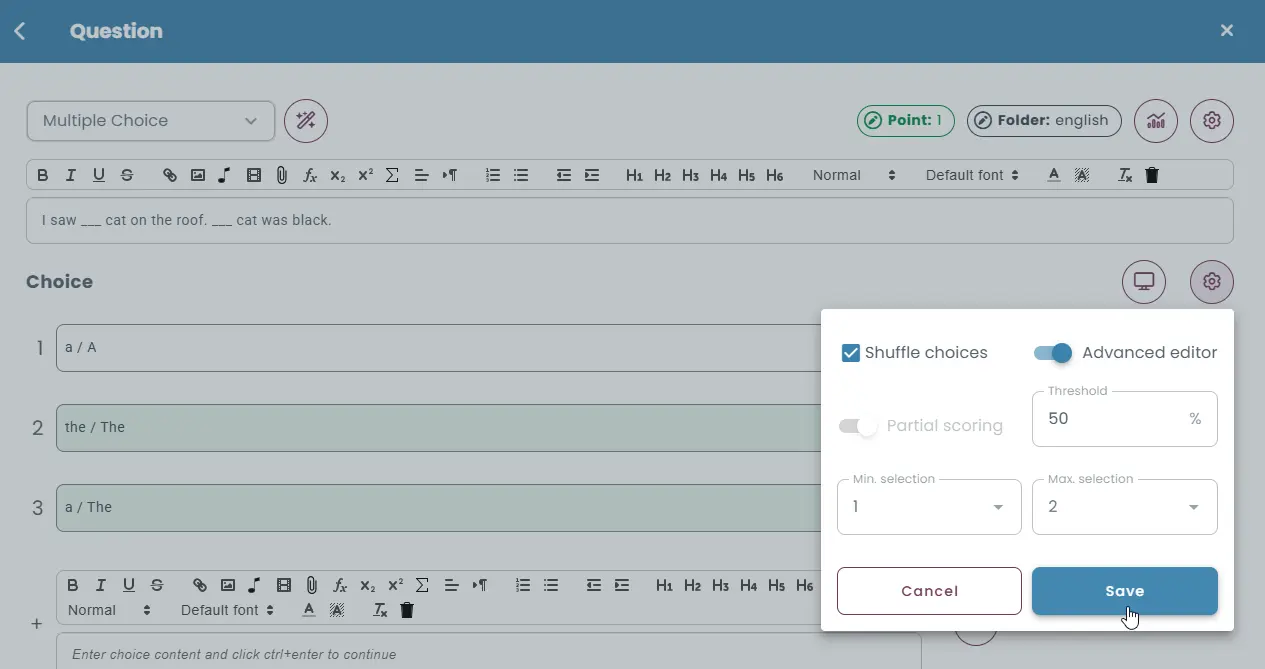The width and height of the screenshot is (1265, 669).
Task: Toggle Partial scoring switch
Action: tap(857, 426)
